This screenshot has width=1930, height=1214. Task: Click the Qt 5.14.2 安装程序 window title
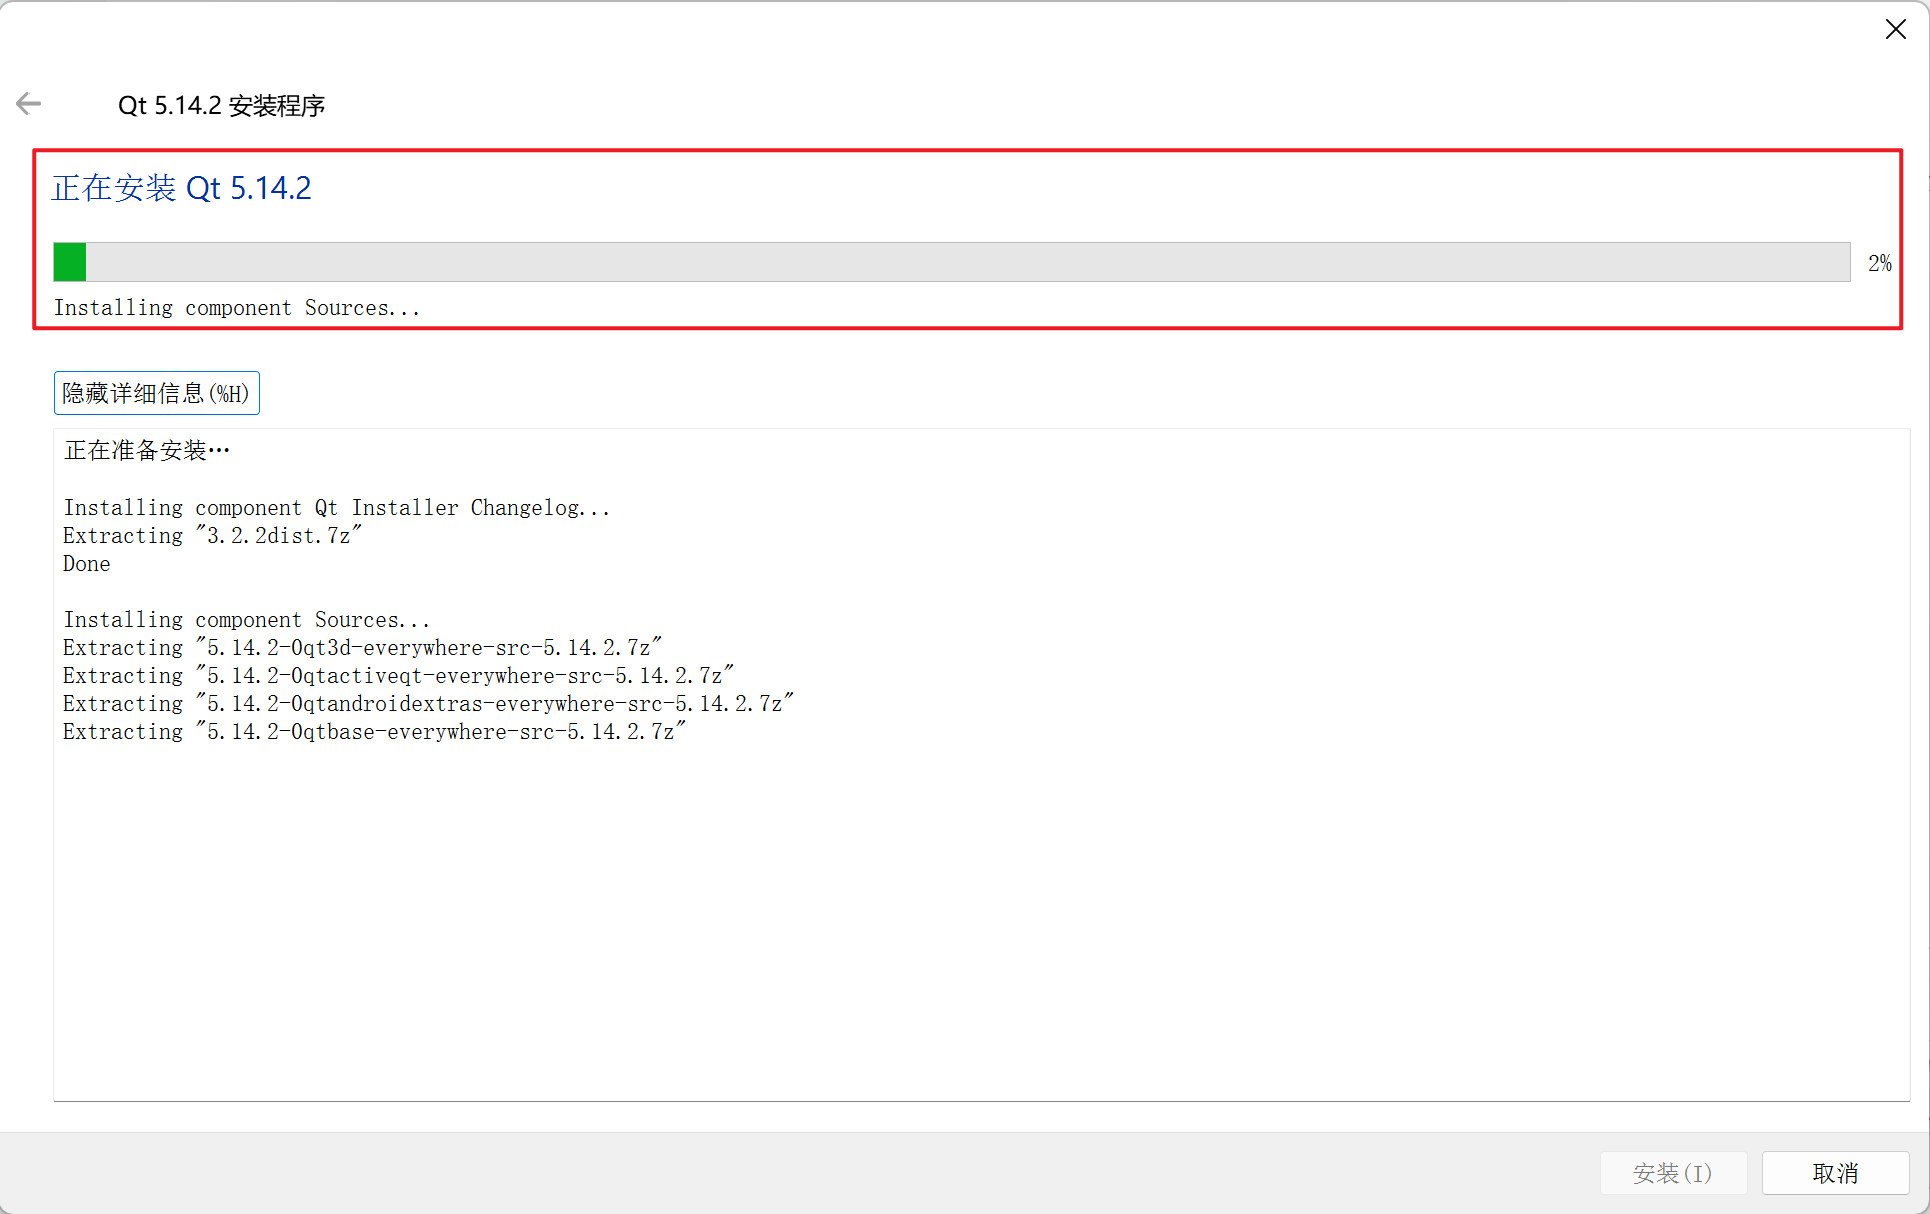click(x=221, y=105)
